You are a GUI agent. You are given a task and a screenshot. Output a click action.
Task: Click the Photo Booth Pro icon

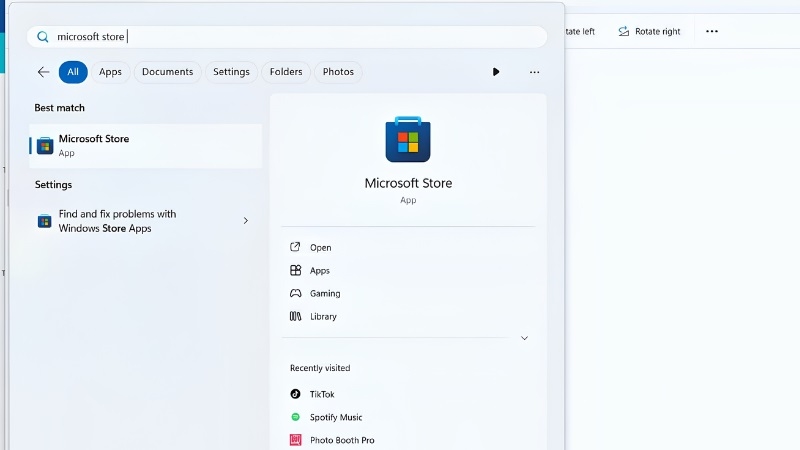click(295, 440)
